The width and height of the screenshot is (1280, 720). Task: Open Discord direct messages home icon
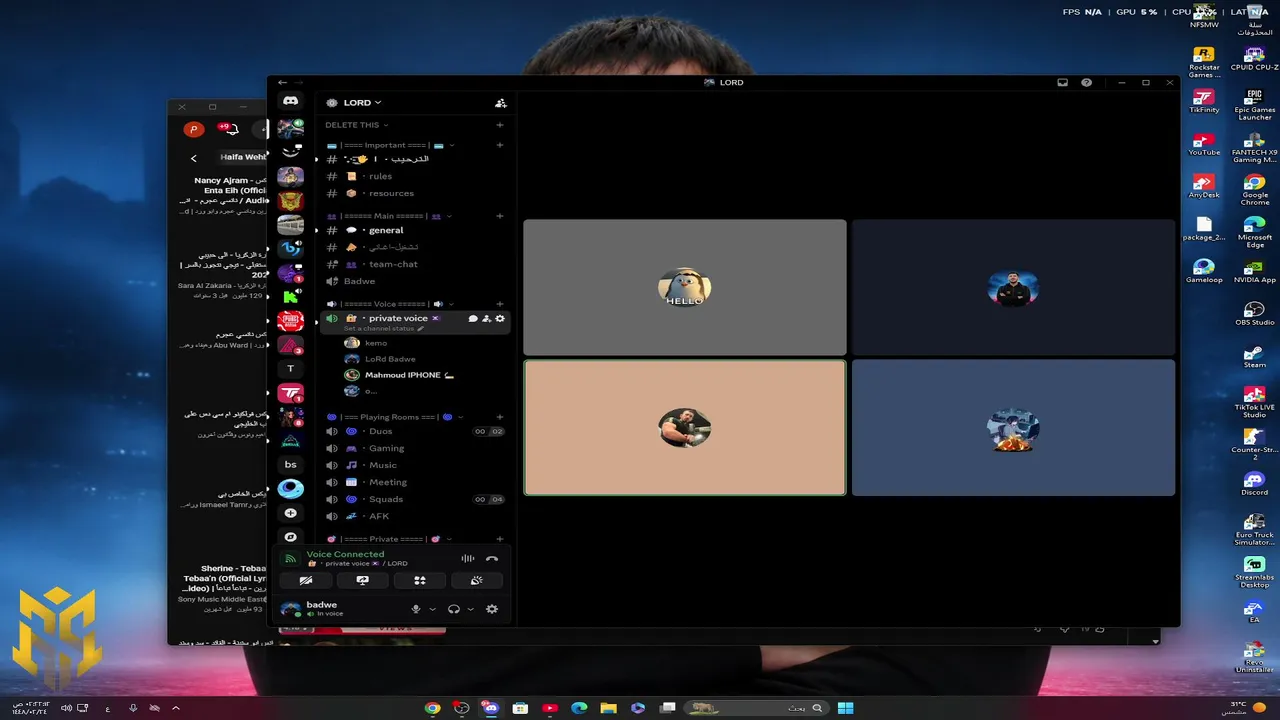[290, 101]
